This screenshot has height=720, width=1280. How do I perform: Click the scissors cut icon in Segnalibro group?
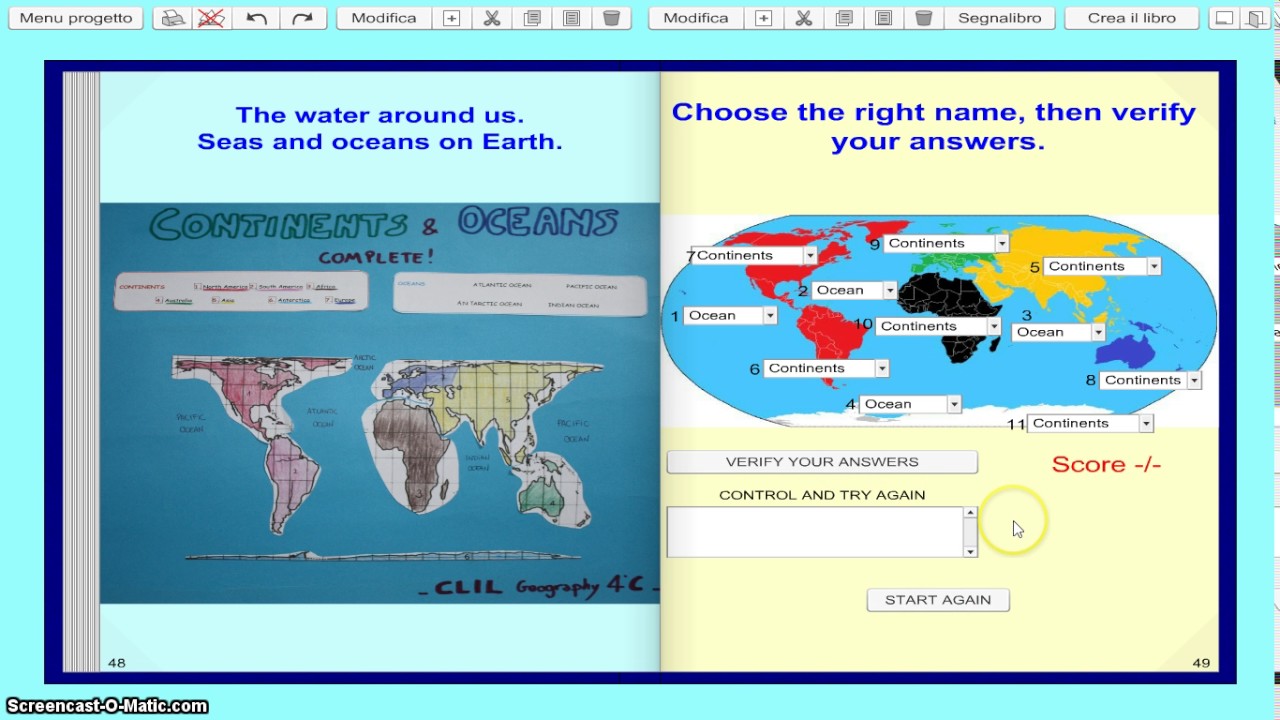(804, 18)
